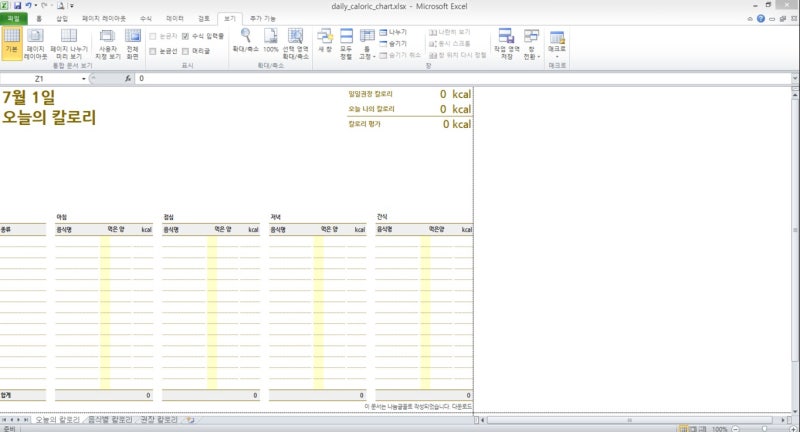Select Normal view icon in the status bar
The height and width of the screenshot is (432, 800).
point(684,429)
